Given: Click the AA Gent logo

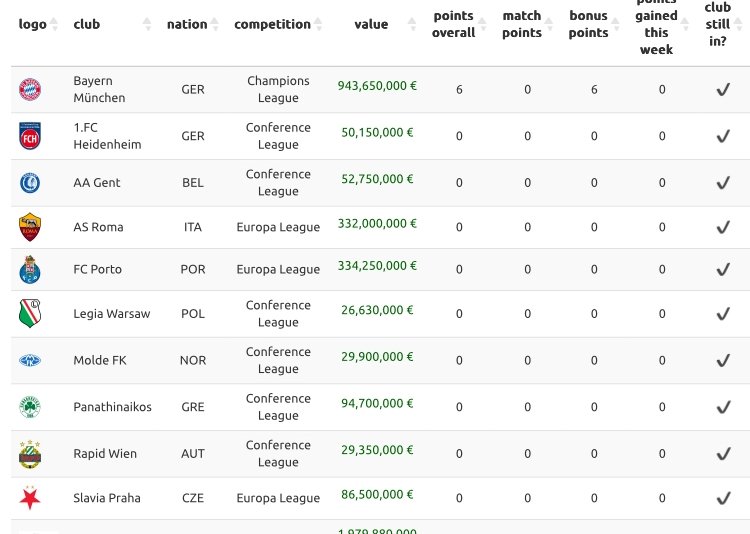Looking at the screenshot, I should [x=29, y=183].
